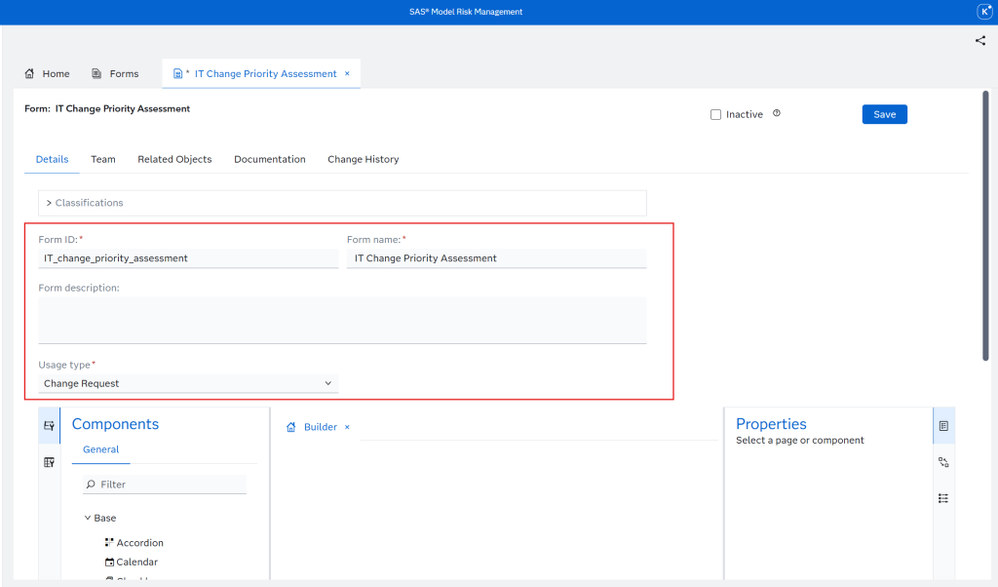
Task: Click the list icon in the right sidebar
Action: (943, 498)
